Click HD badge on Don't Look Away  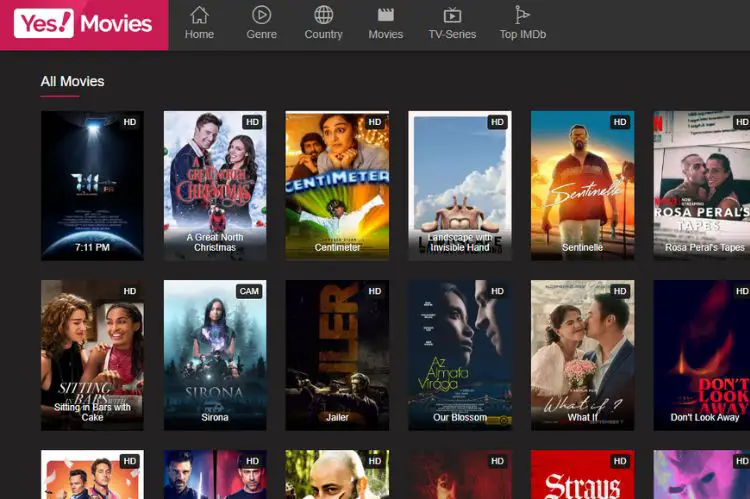[x=741, y=291]
